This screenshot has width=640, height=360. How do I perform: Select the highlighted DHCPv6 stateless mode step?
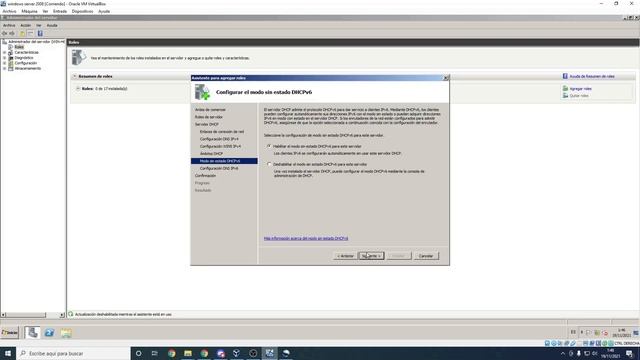224,161
